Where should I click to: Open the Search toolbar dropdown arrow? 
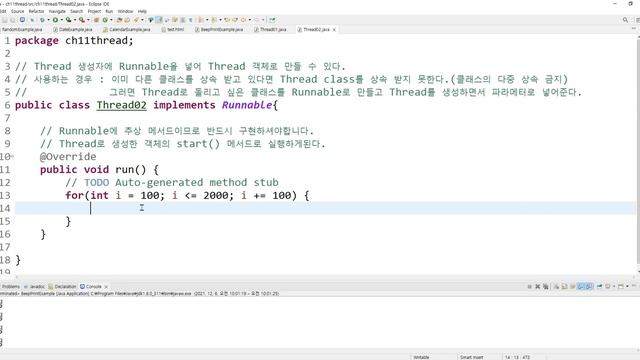tap(142, 20)
